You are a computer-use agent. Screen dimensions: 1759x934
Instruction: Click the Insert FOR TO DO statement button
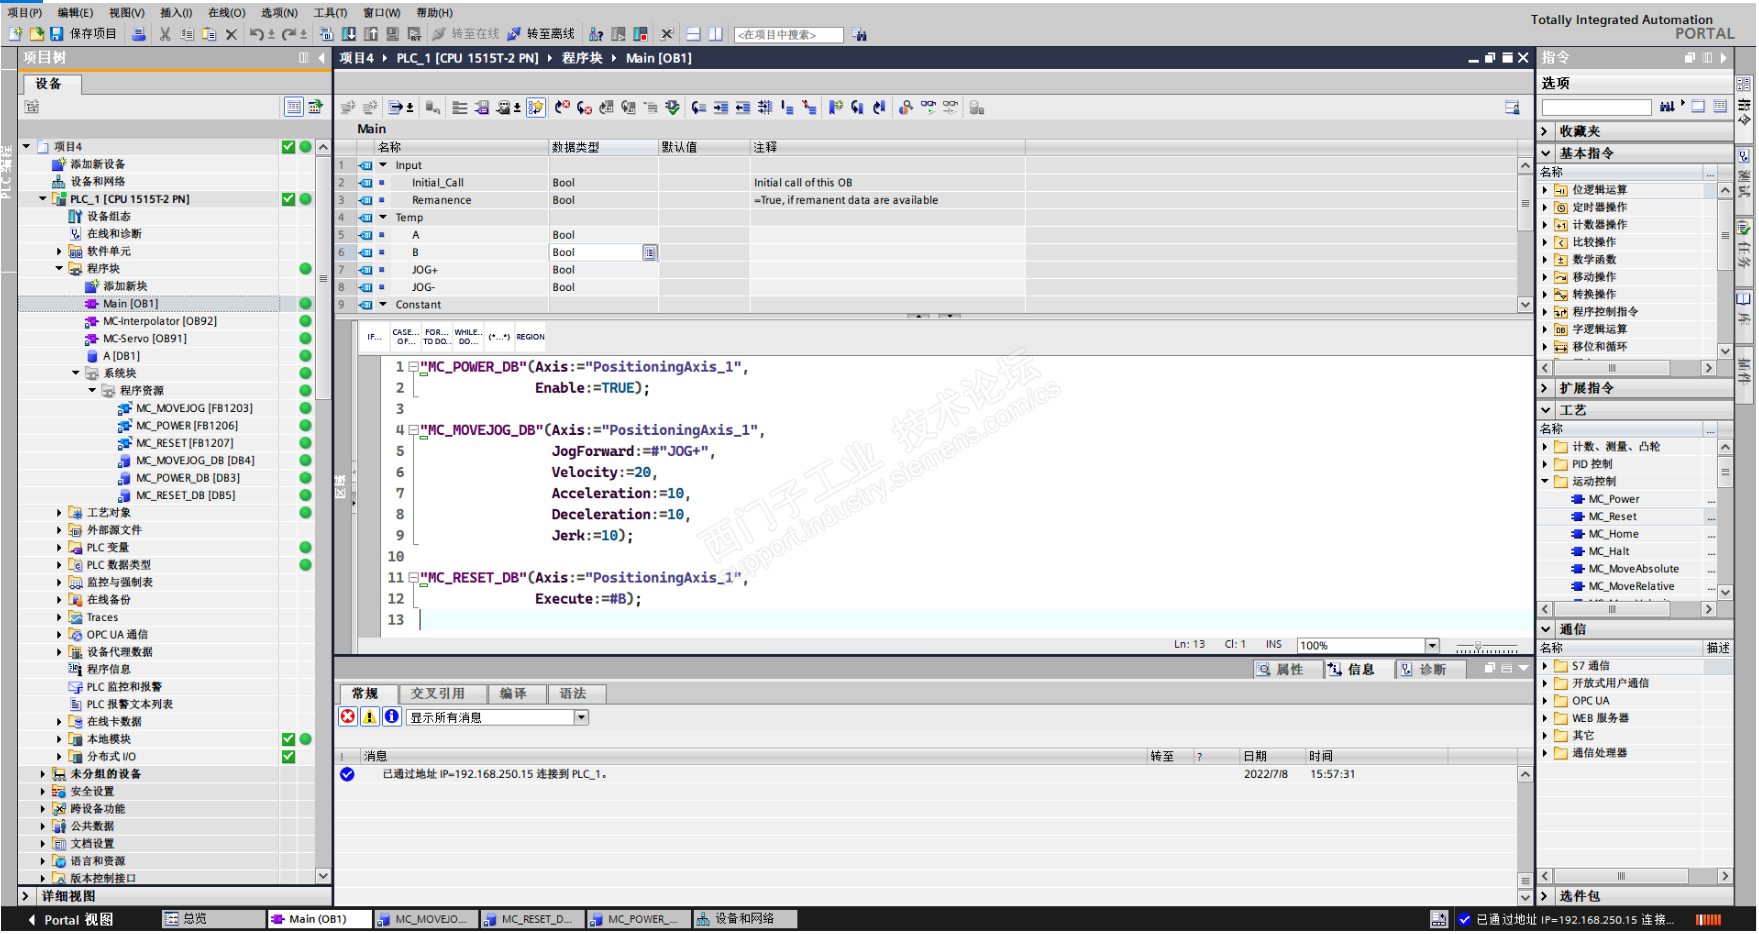pos(436,337)
